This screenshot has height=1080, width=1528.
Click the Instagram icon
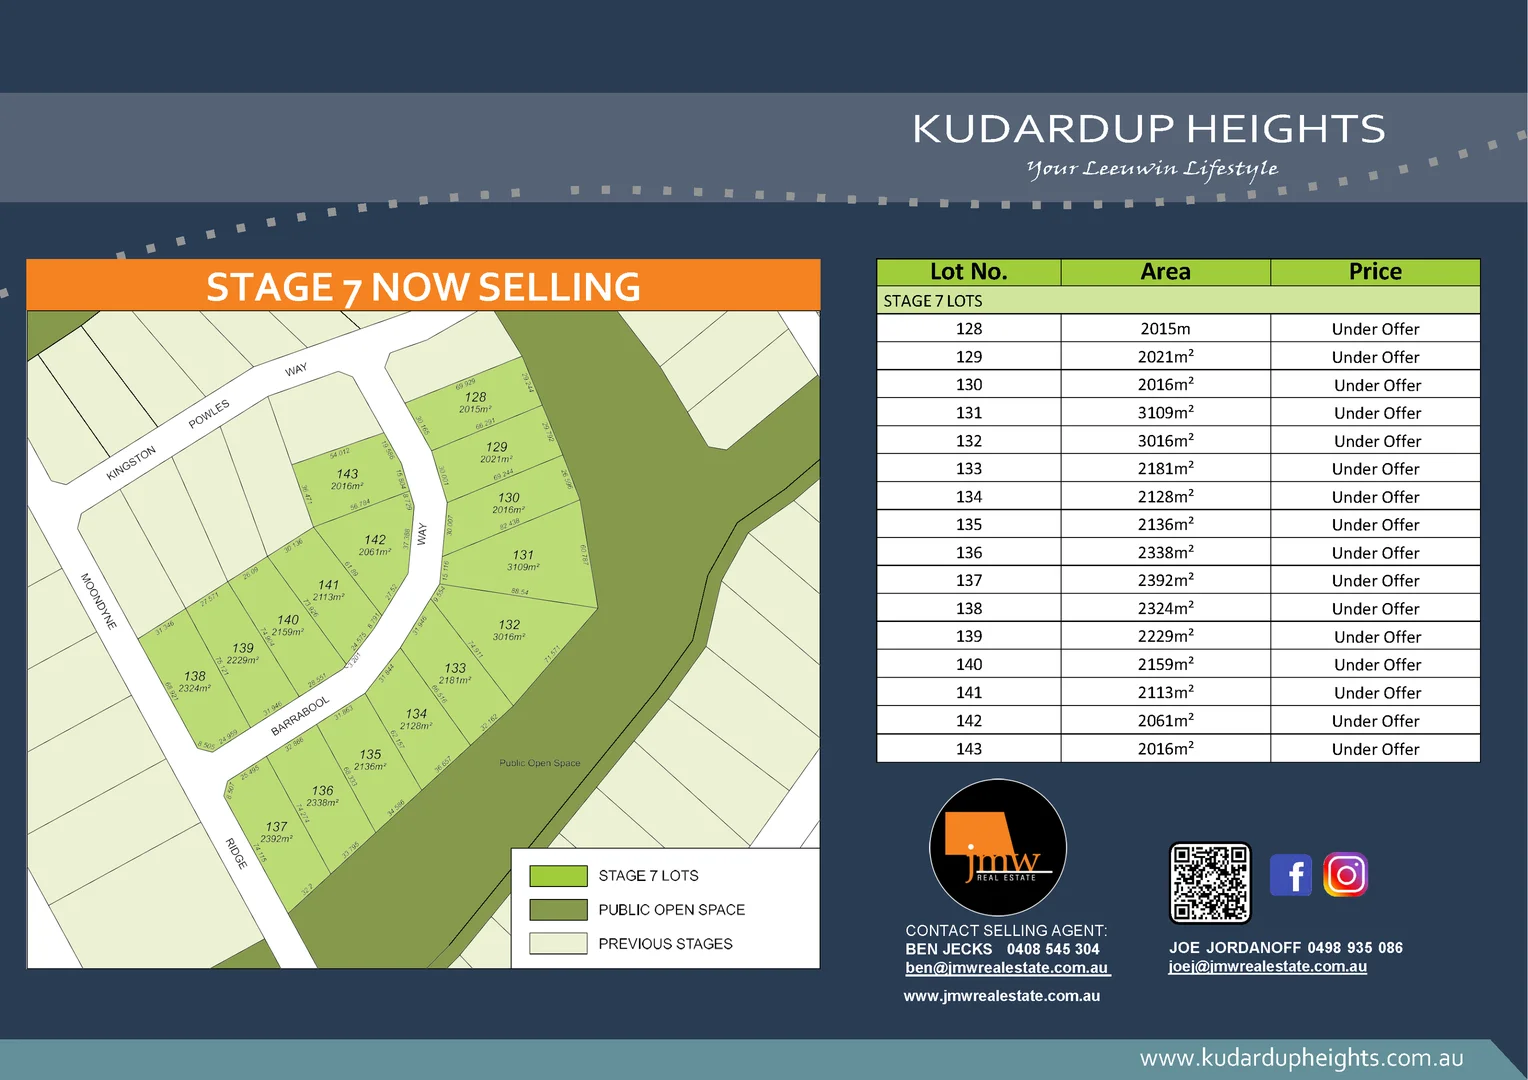1345,875
